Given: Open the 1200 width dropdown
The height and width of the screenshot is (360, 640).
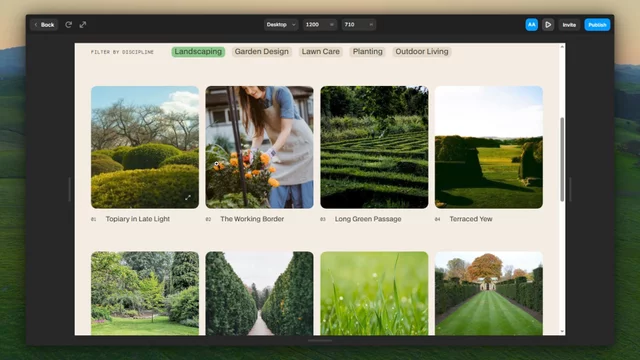Looking at the screenshot, I should click(x=320, y=24).
